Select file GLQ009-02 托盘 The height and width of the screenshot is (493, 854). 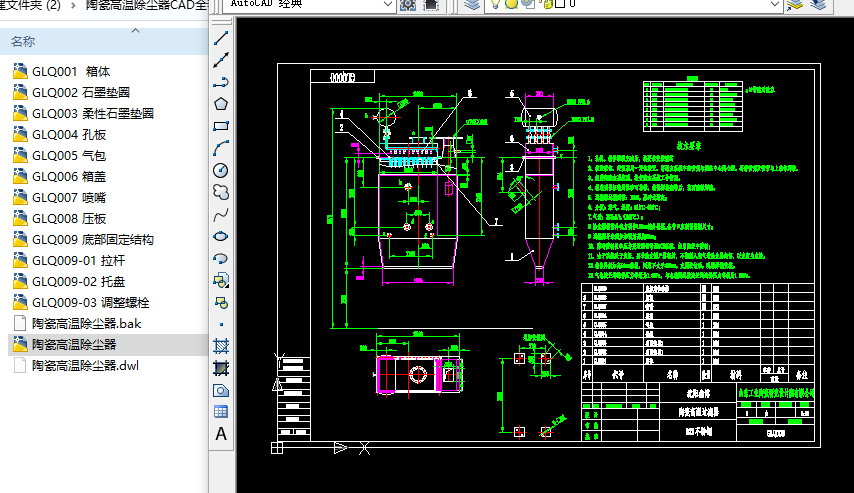point(78,282)
